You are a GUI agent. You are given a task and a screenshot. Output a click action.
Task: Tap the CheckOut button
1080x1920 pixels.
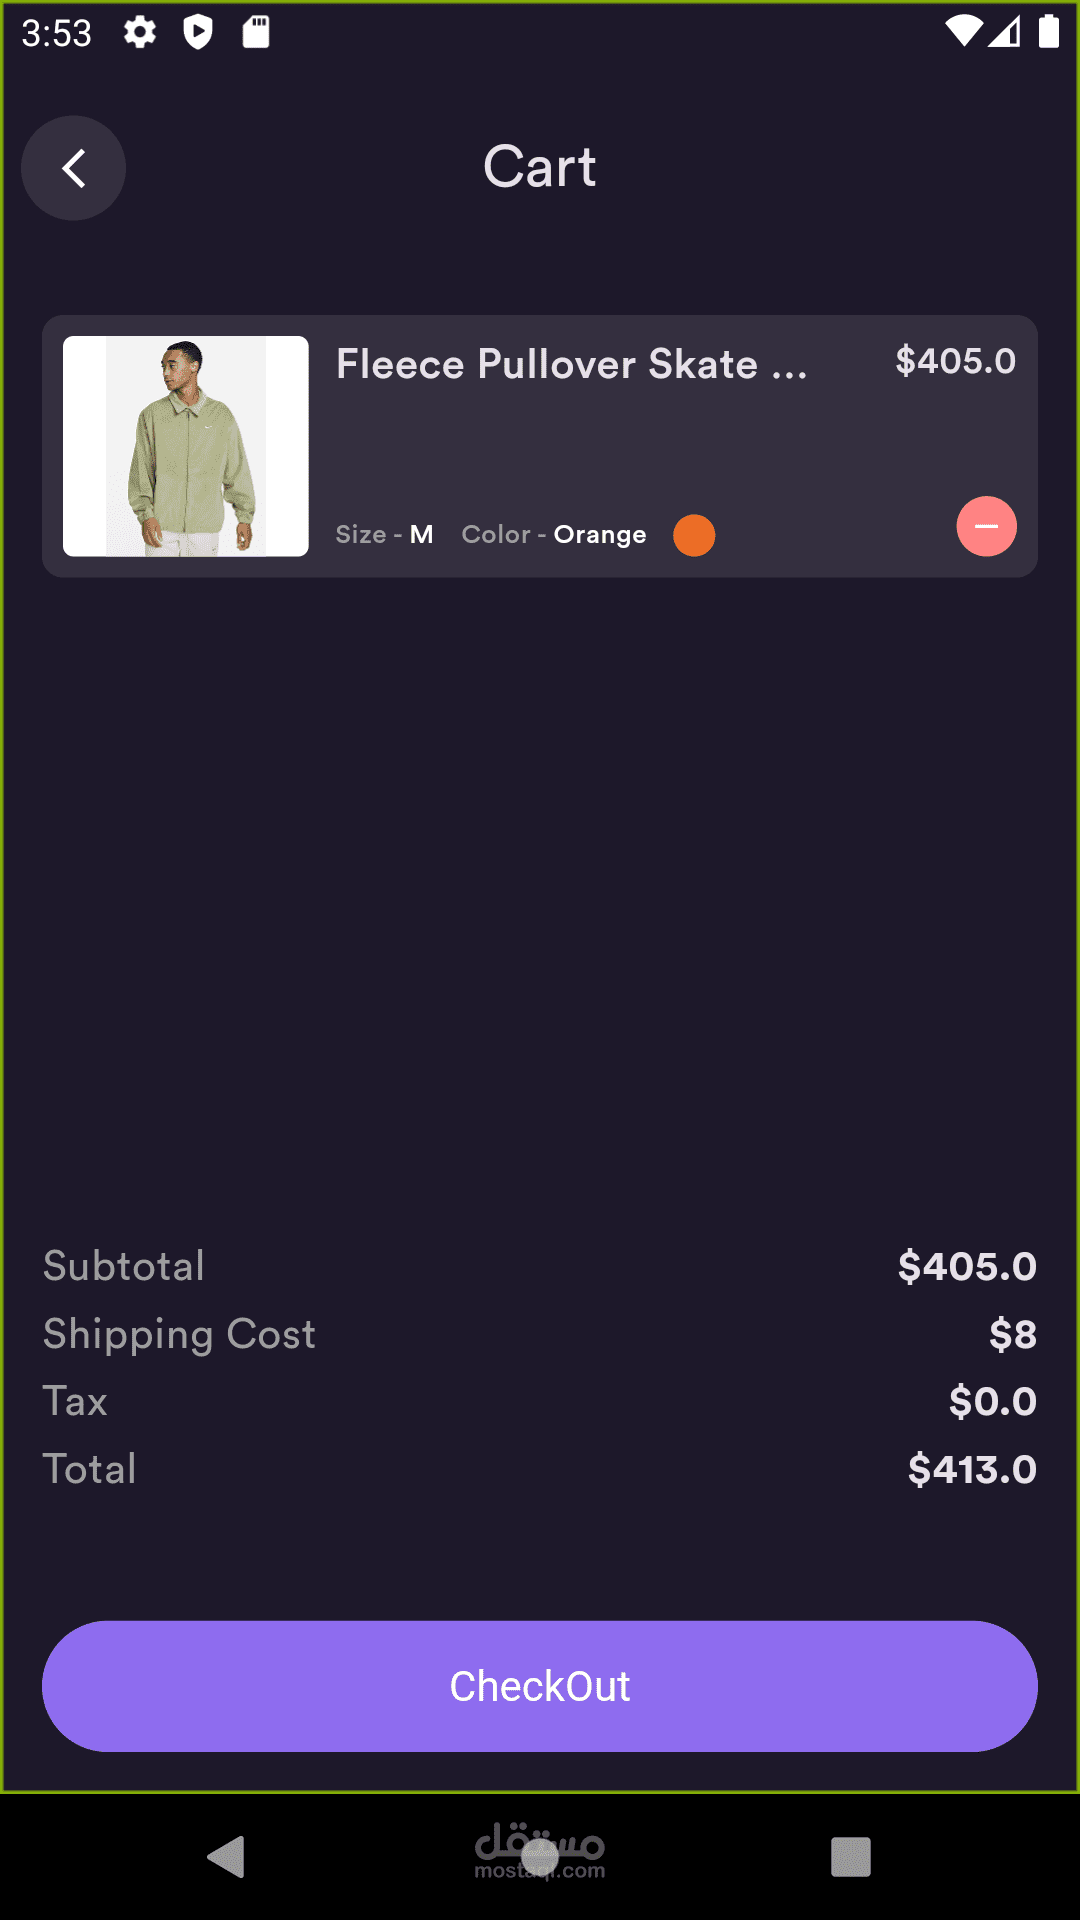540,1686
